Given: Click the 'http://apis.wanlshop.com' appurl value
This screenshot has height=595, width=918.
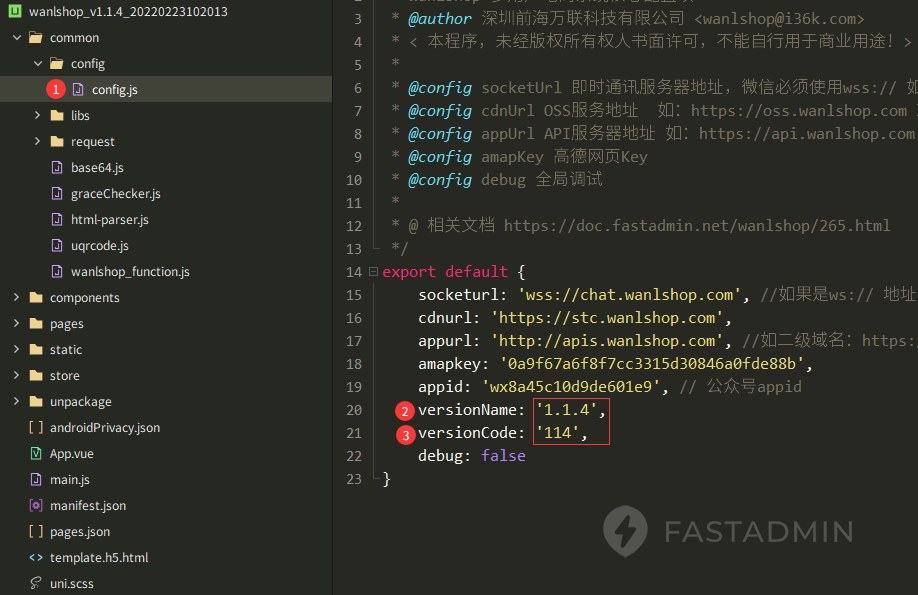Looking at the screenshot, I should [x=607, y=340].
